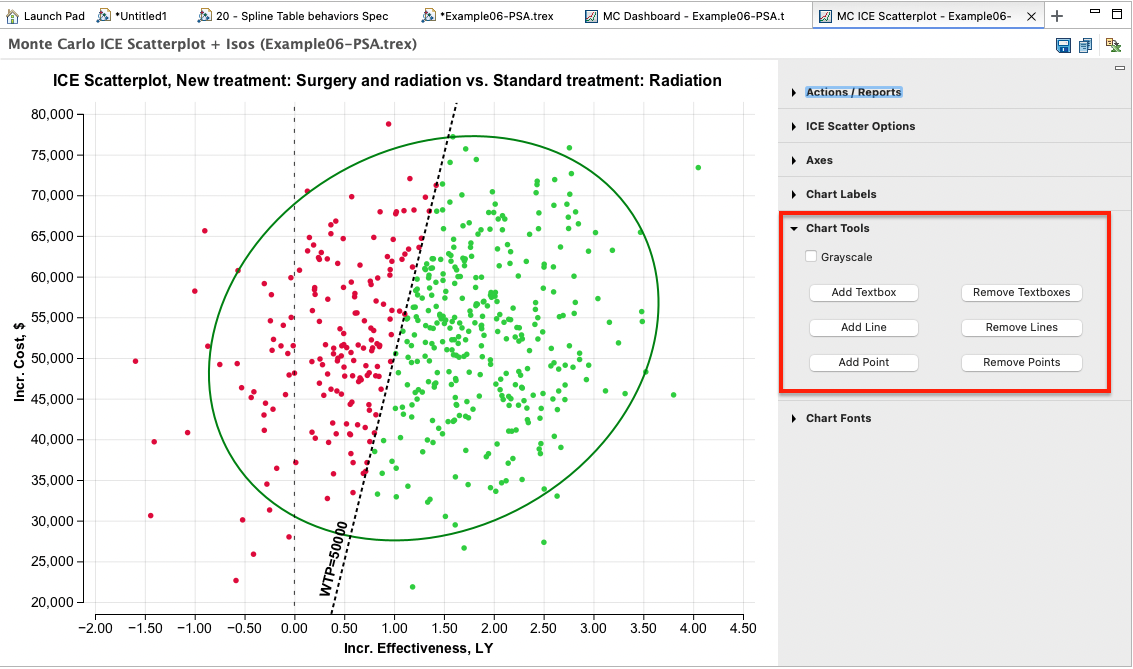The image size is (1133, 669).
Task: Expand the Axes section
Action: pos(820,160)
